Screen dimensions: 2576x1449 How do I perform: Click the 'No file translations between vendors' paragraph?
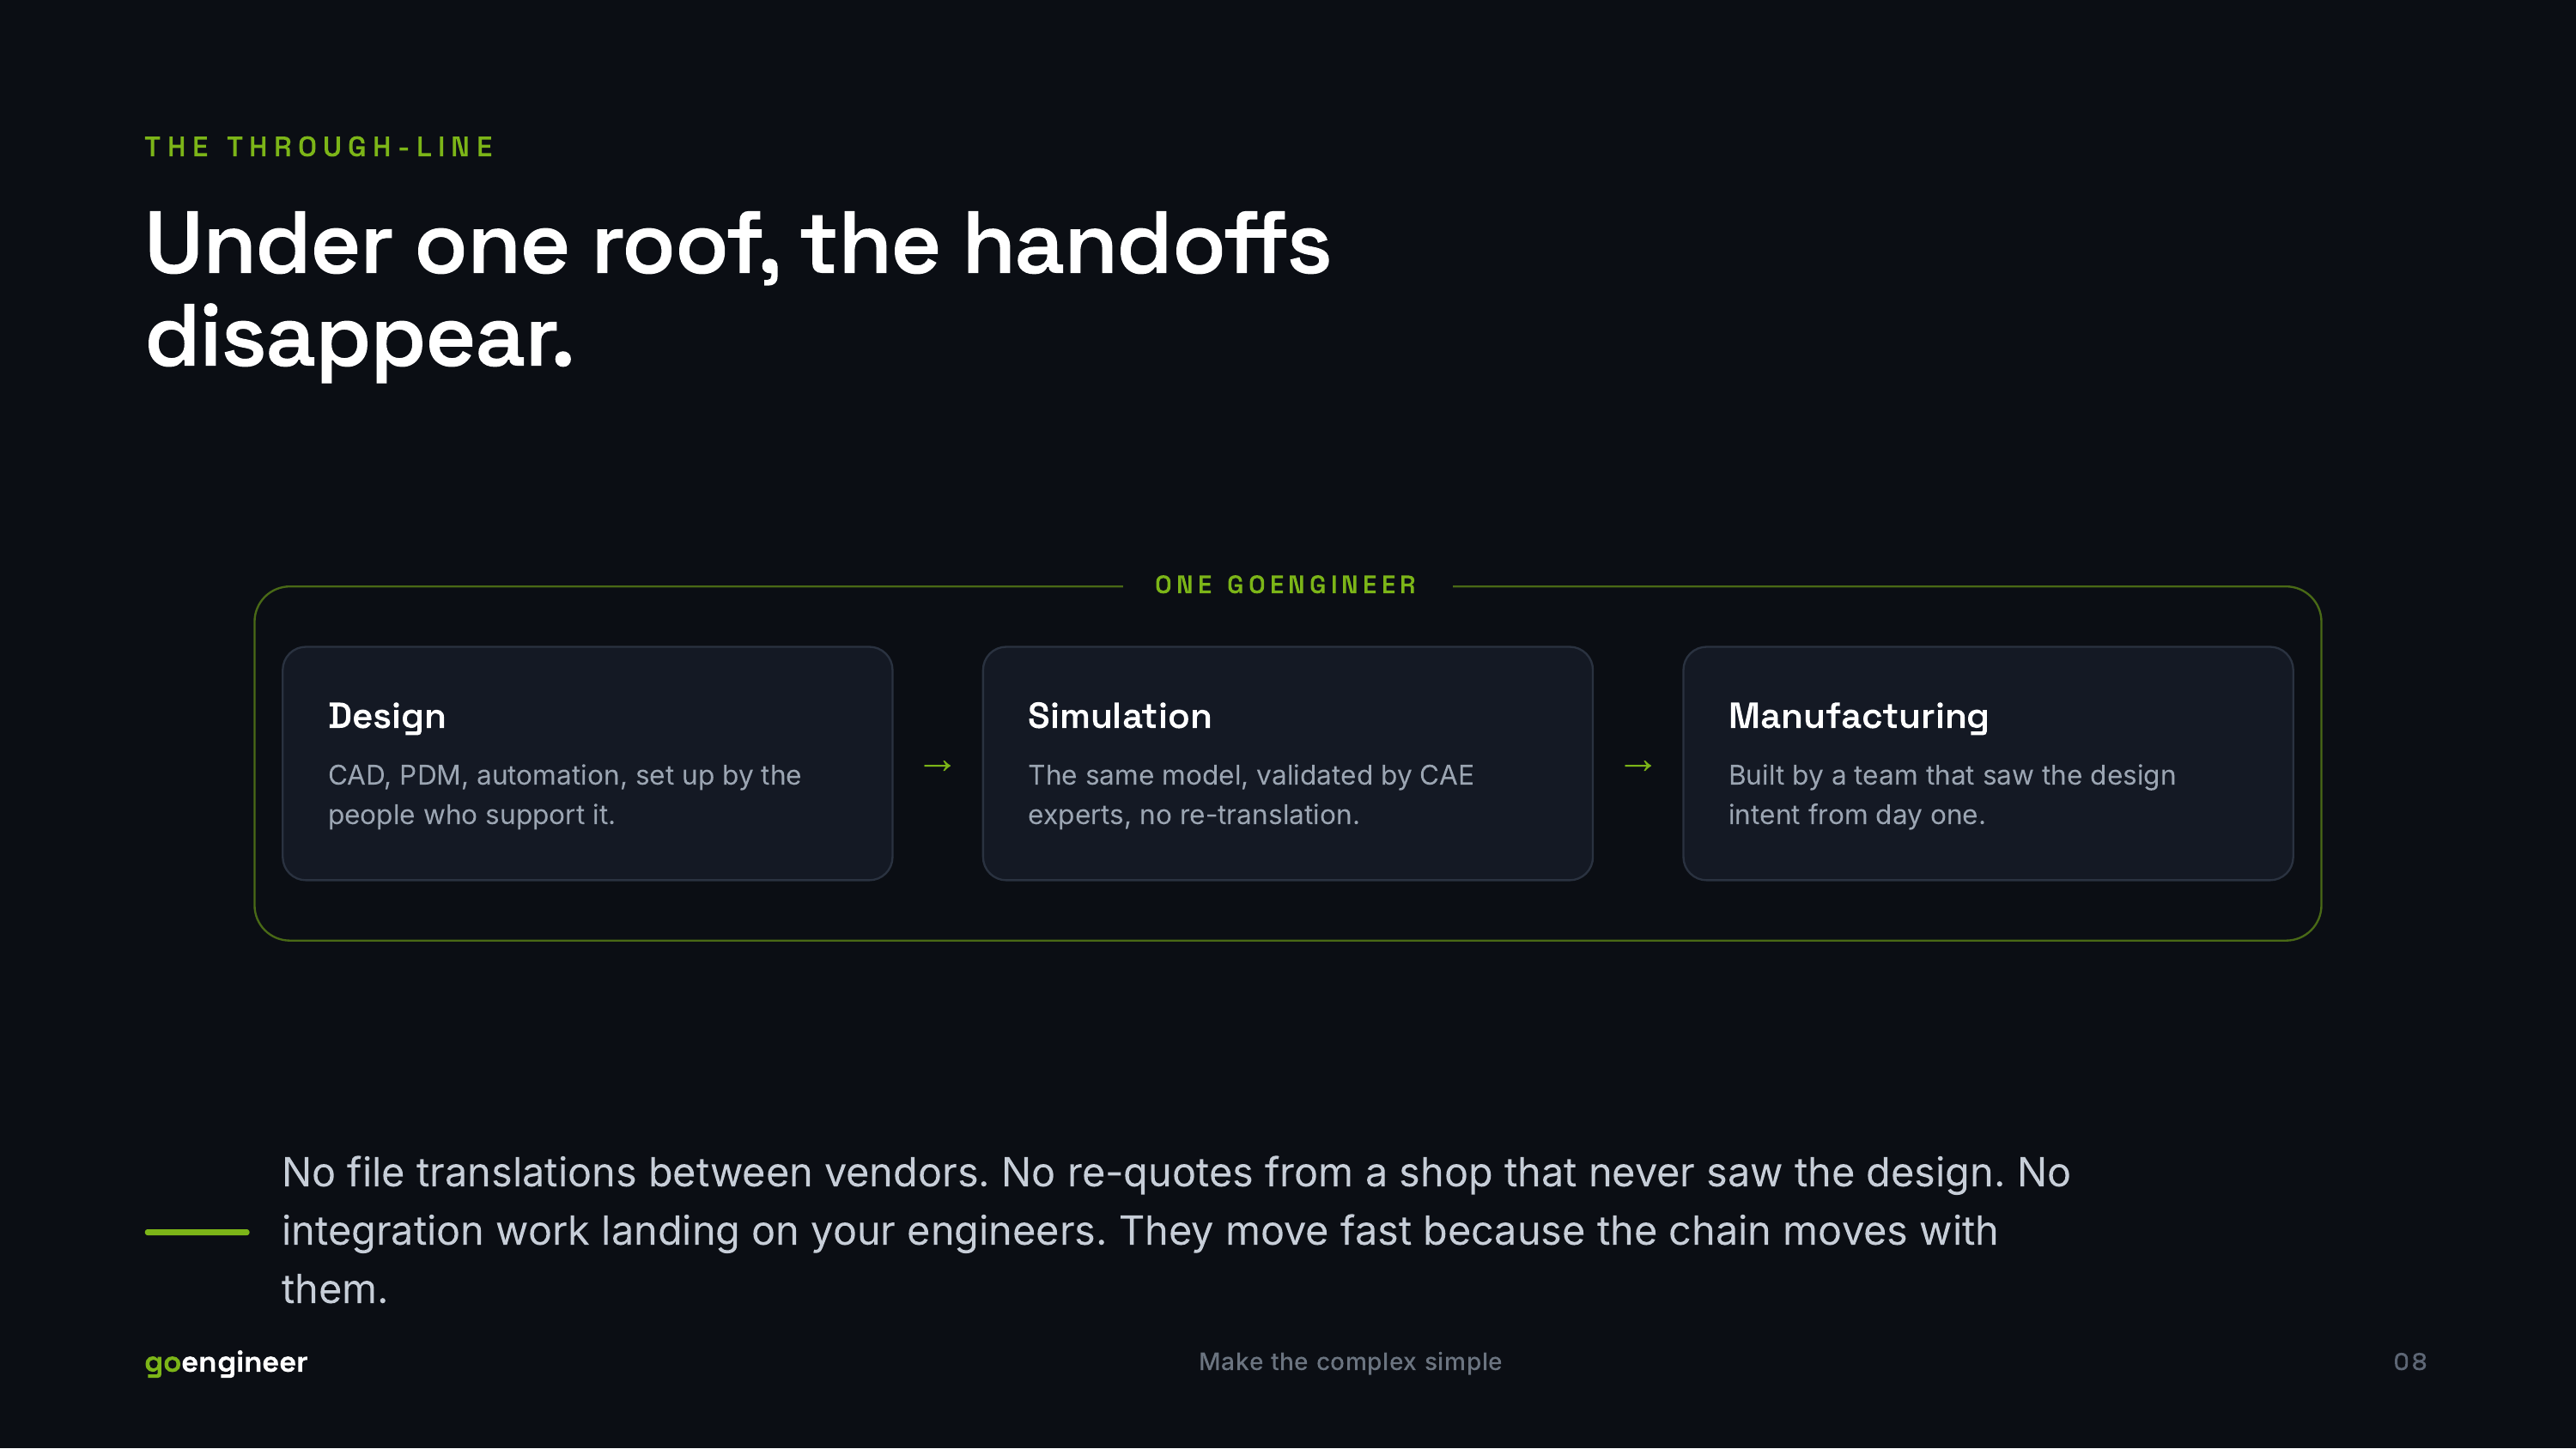point(1175,1231)
